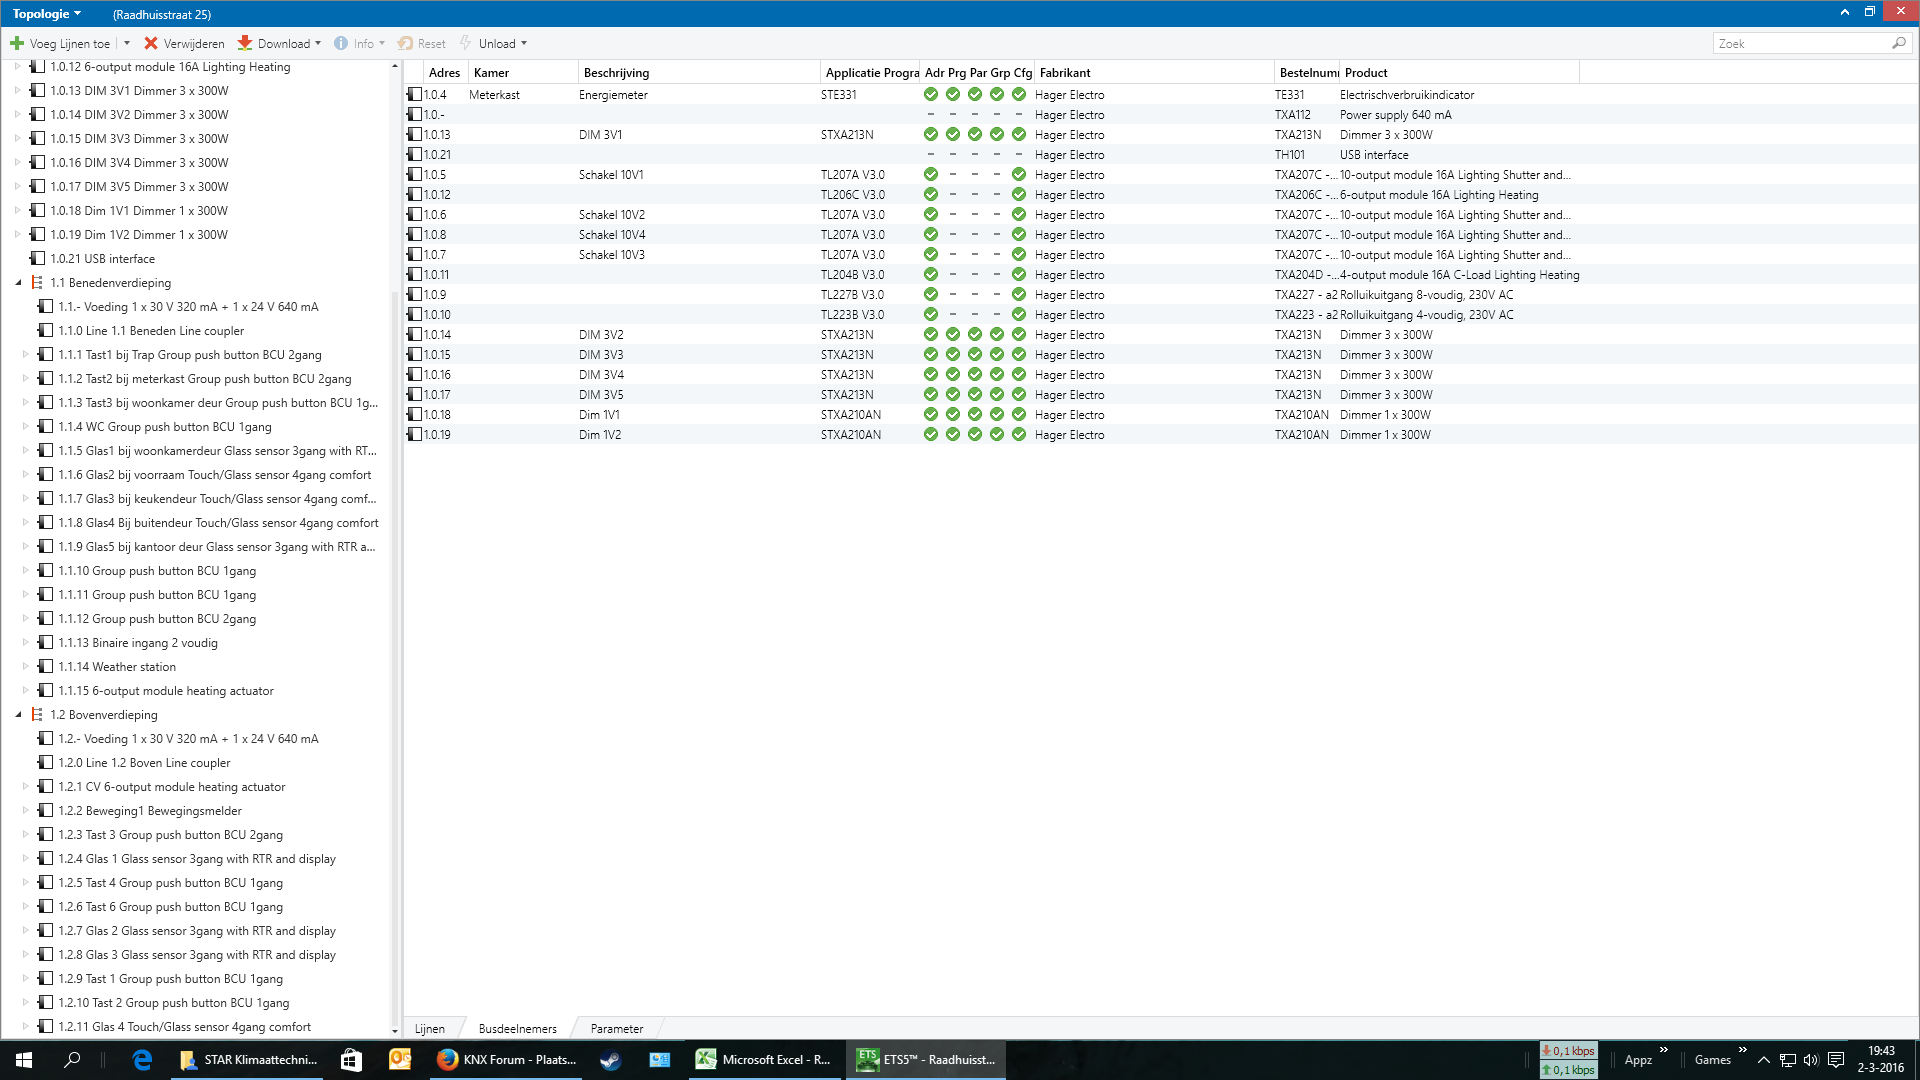1920x1080 pixels.
Task: Click line icon beside 1.1 Benedenverdieping
Action: (x=37, y=283)
